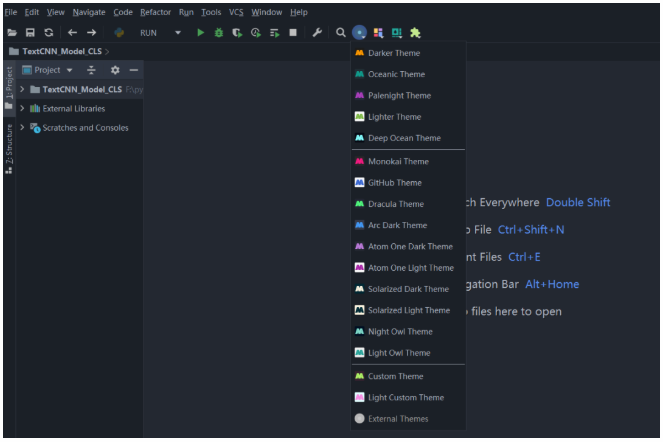The width and height of the screenshot is (663, 442).
Task: Select Dracula Theme
Action: 408,204
